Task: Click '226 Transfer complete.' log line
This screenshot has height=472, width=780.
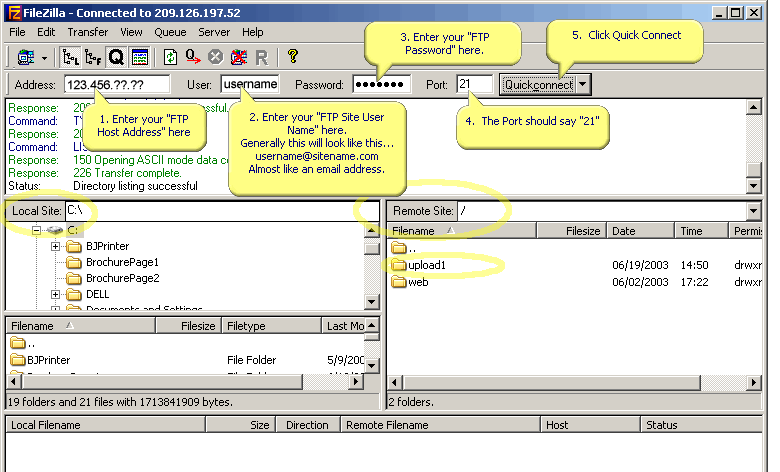Action: coord(127,173)
